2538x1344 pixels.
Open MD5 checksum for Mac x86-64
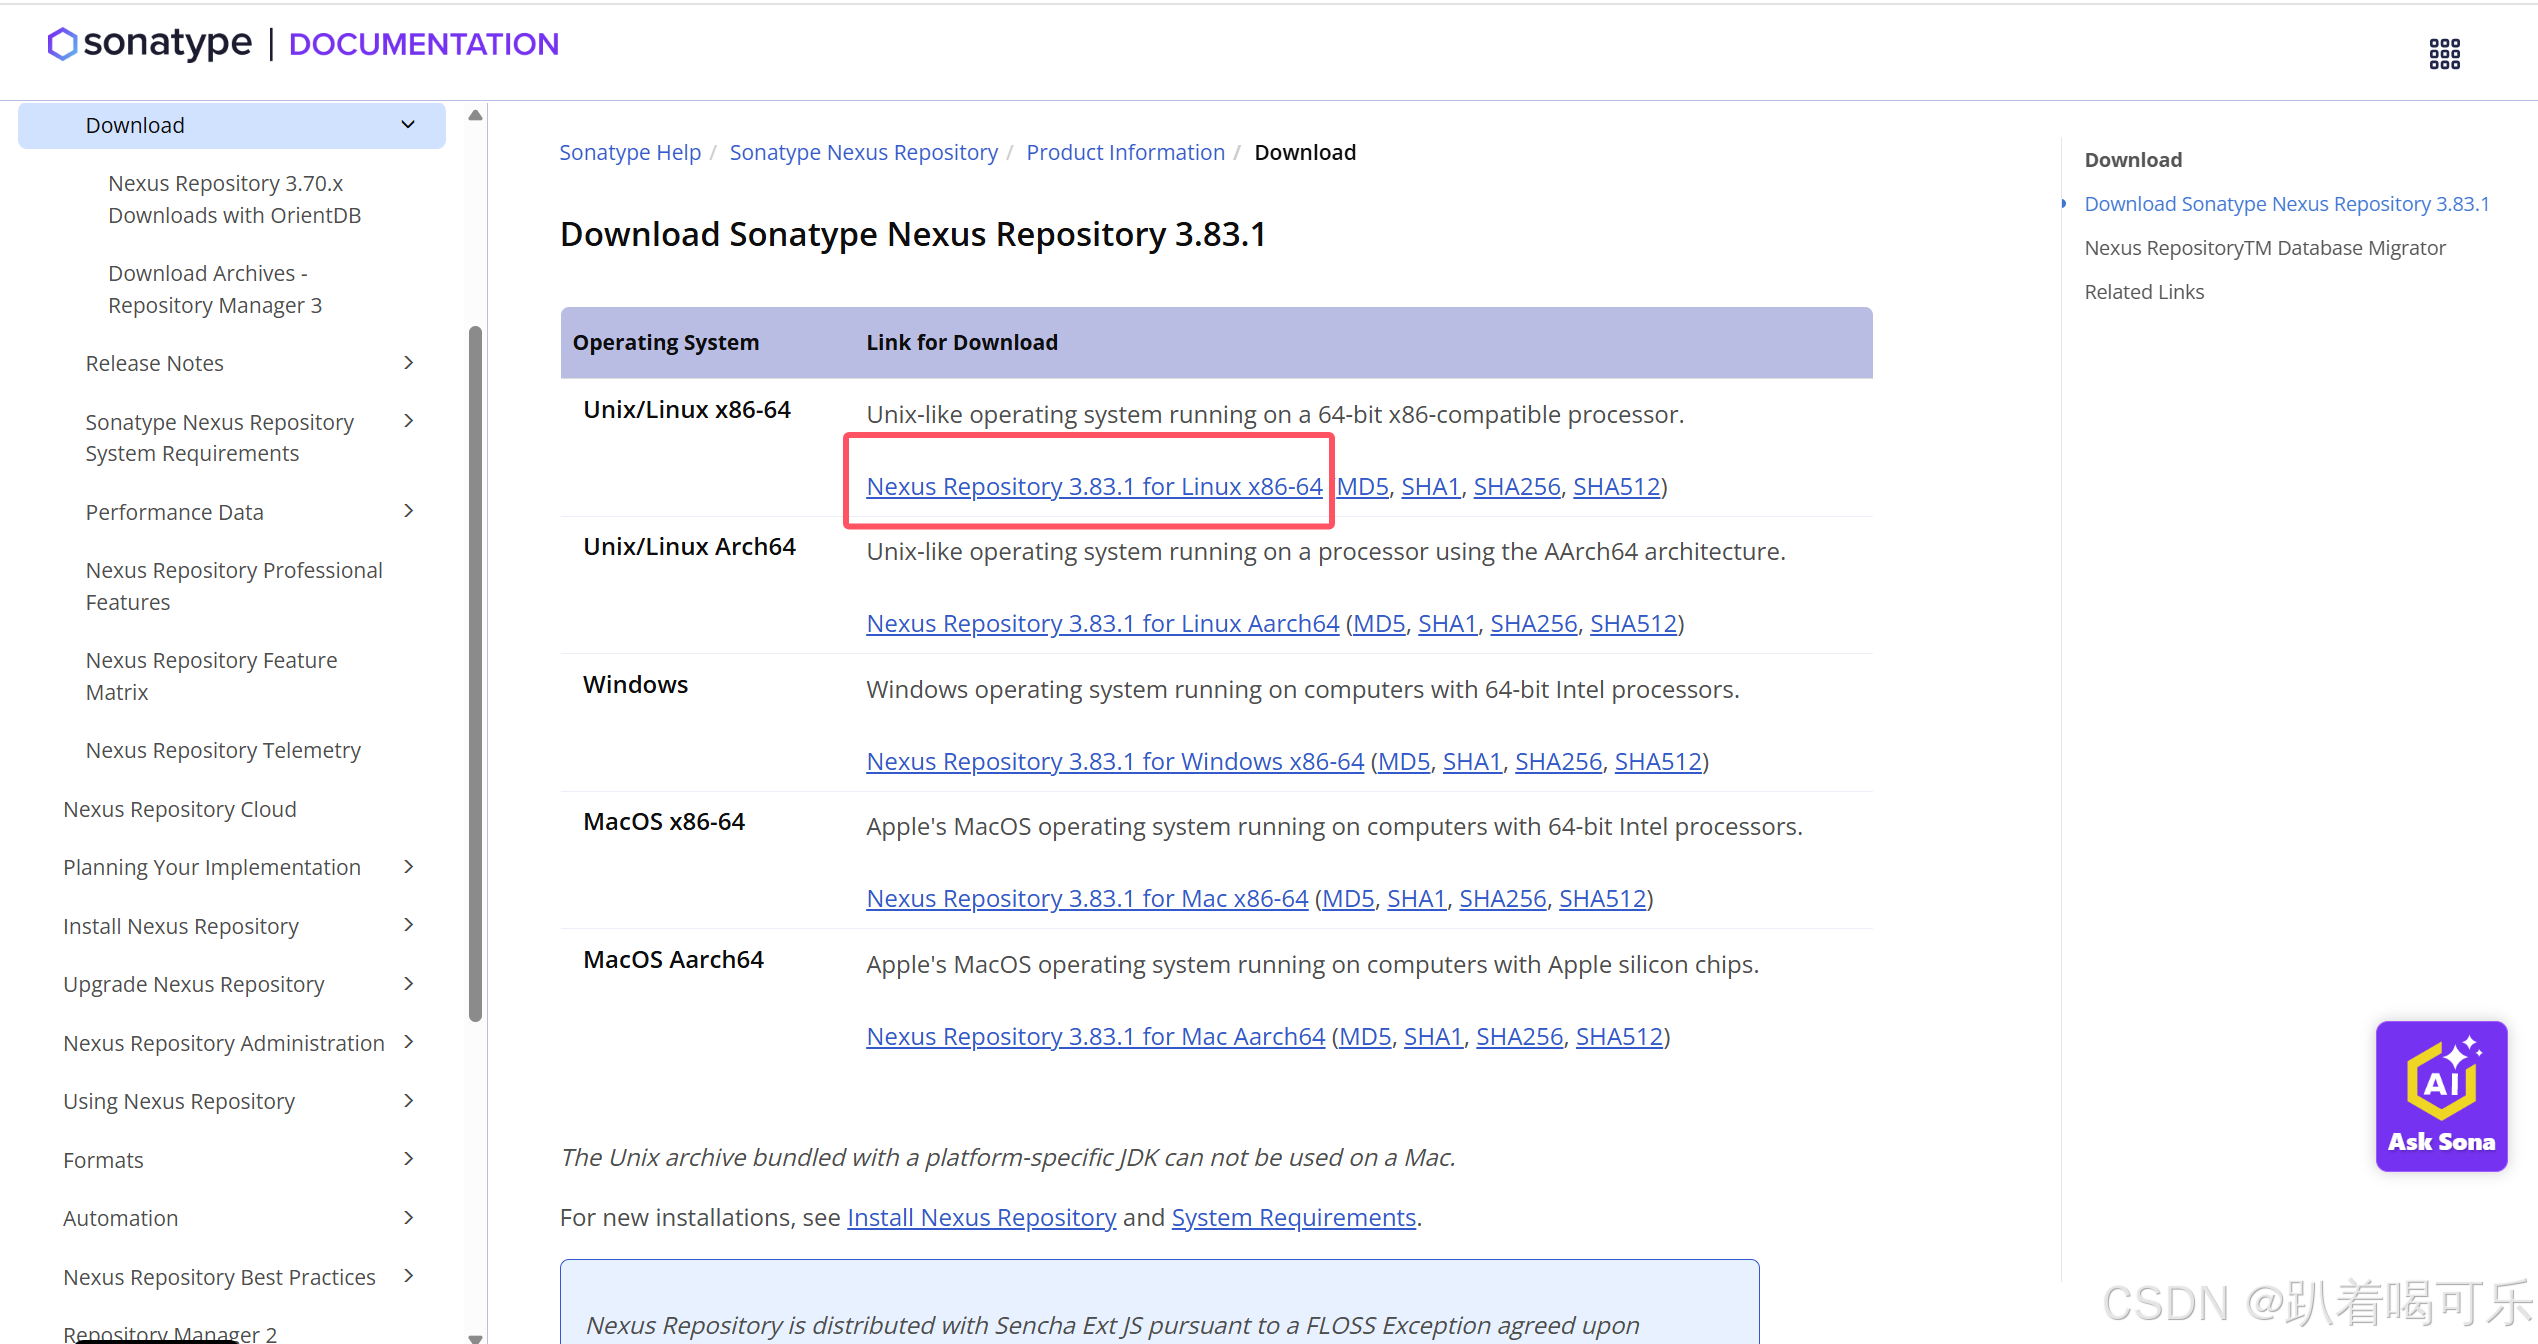click(1348, 898)
